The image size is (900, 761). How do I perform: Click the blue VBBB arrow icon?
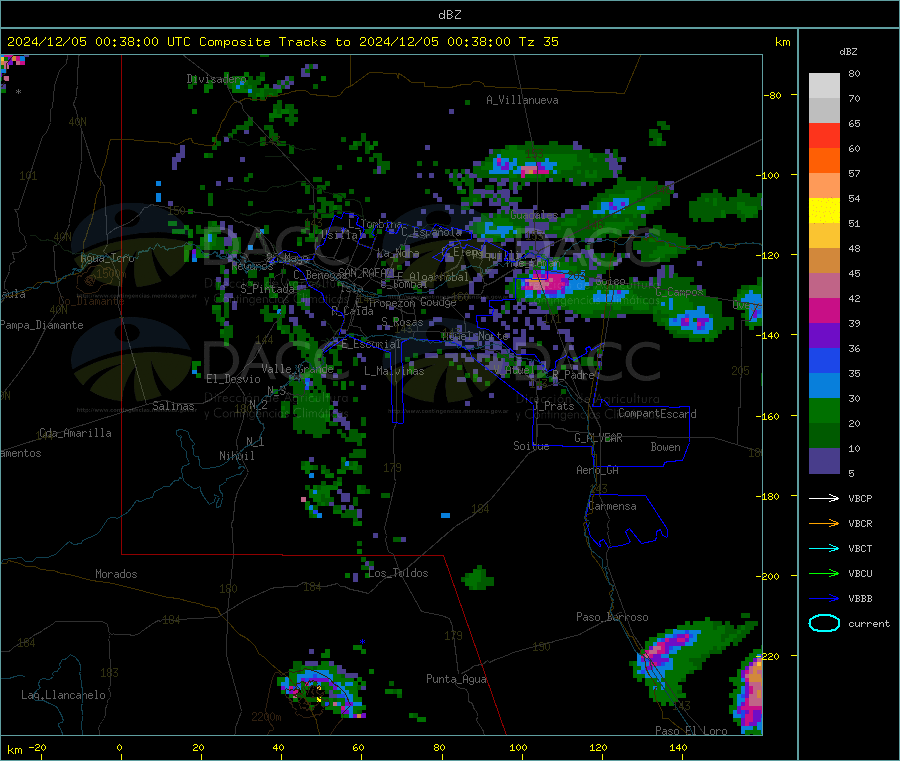pos(824,598)
